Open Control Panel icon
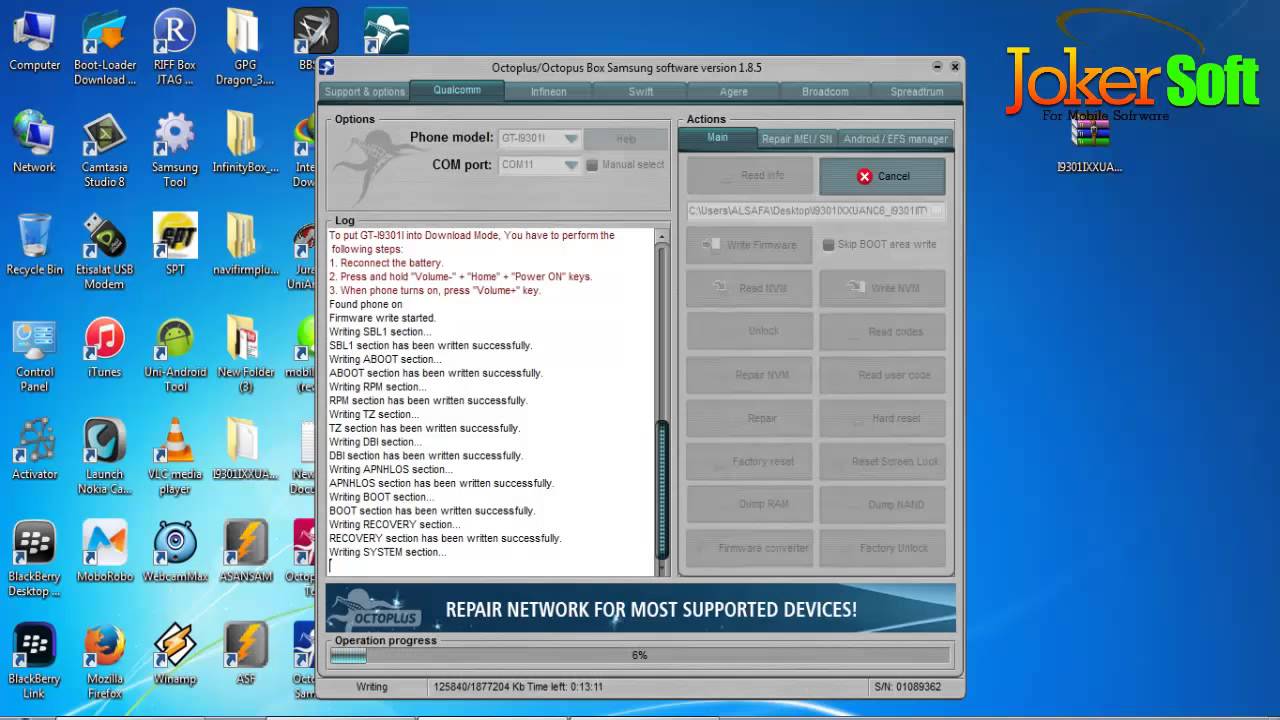This screenshot has height=720, width=1280. click(x=35, y=355)
